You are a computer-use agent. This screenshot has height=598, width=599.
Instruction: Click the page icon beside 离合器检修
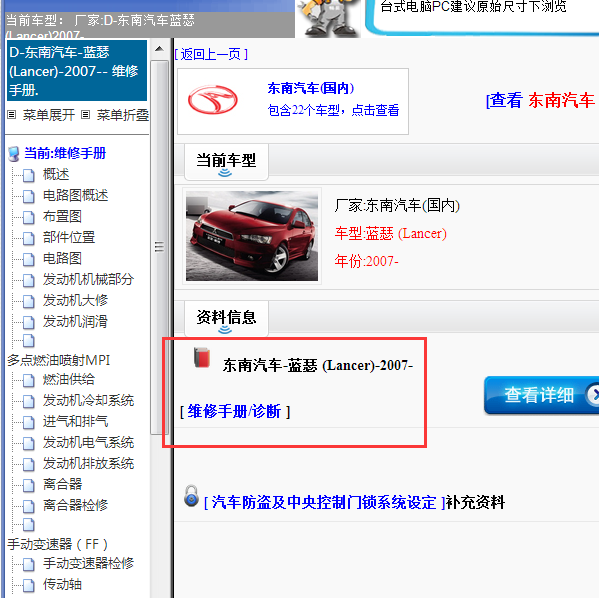tap(28, 506)
